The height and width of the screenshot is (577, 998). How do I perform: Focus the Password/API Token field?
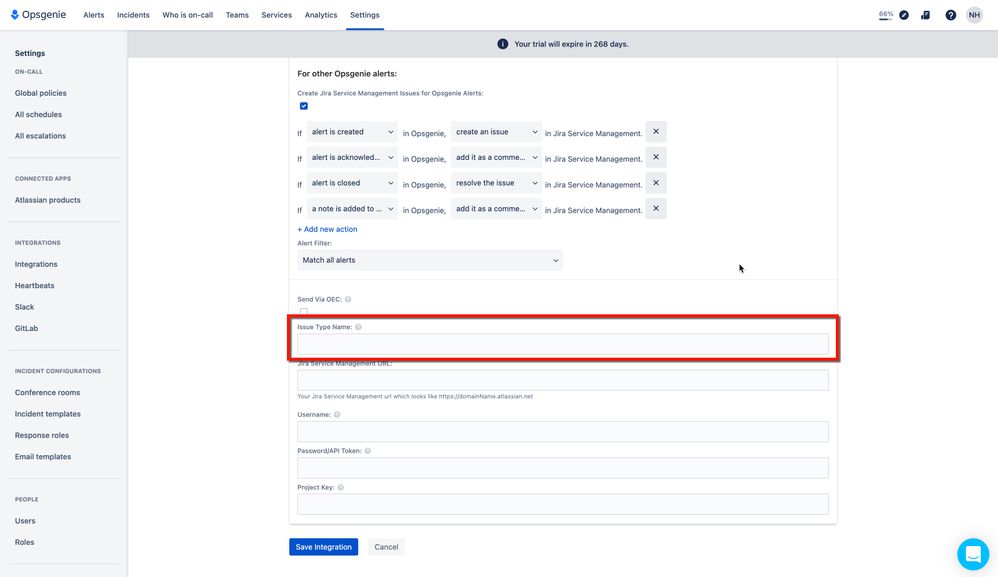tap(563, 468)
